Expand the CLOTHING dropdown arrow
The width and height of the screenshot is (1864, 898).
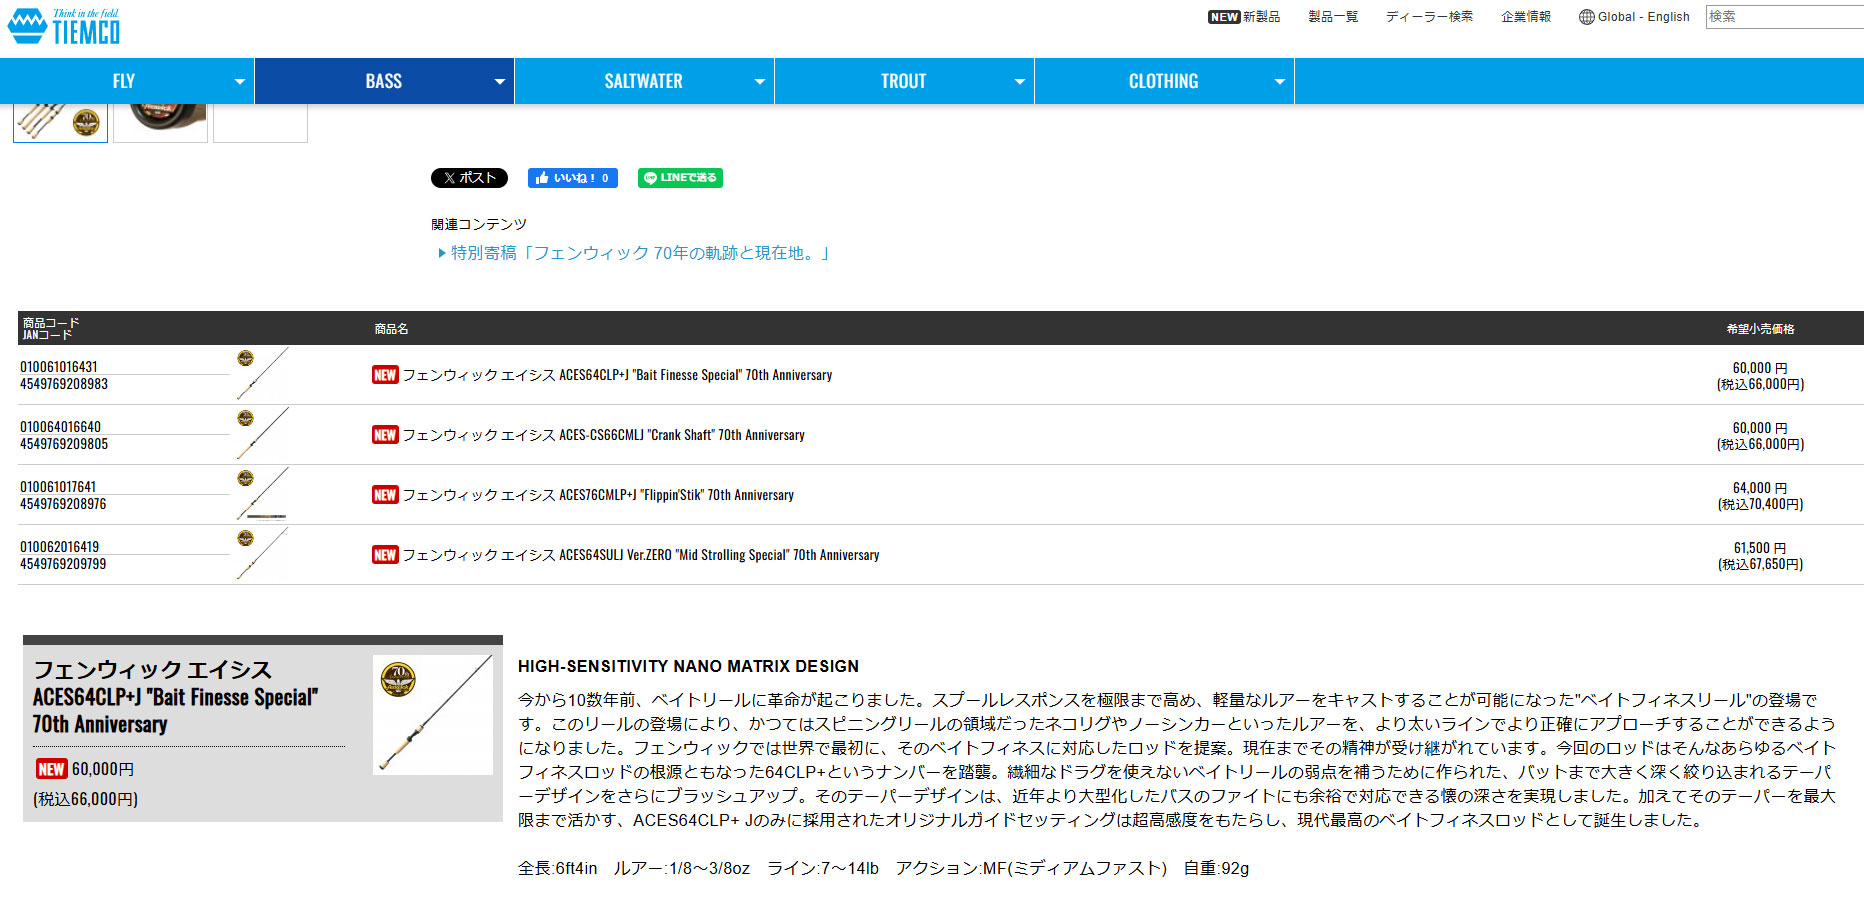click(1279, 82)
